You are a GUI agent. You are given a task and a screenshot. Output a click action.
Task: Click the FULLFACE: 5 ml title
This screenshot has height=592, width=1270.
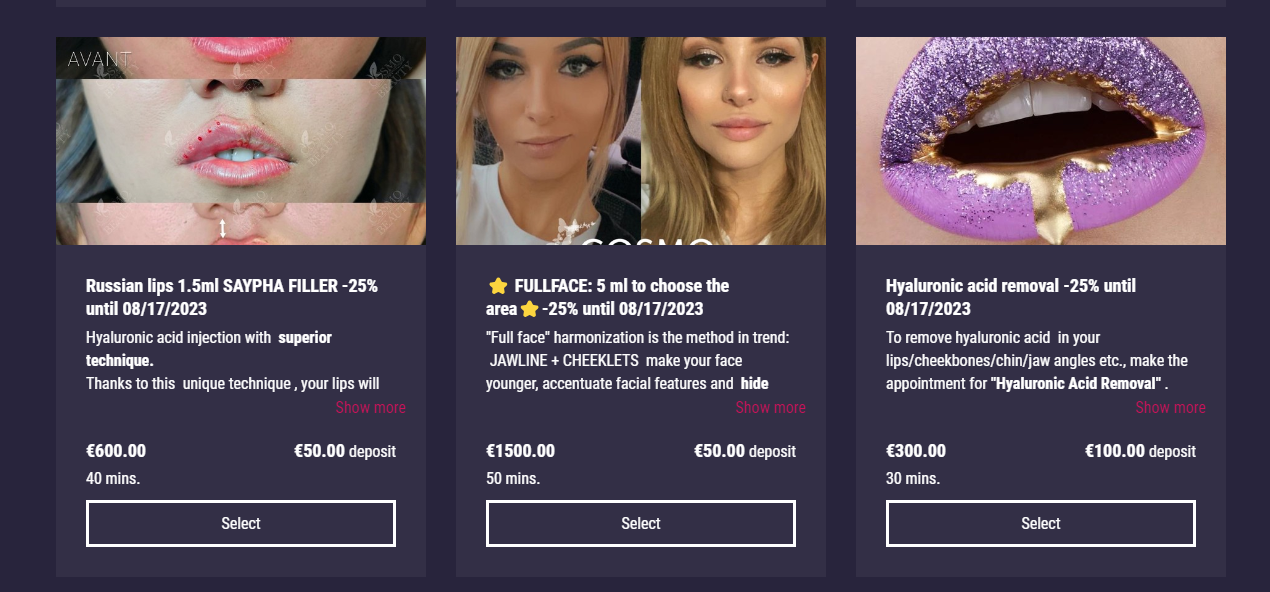tap(622, 286)
